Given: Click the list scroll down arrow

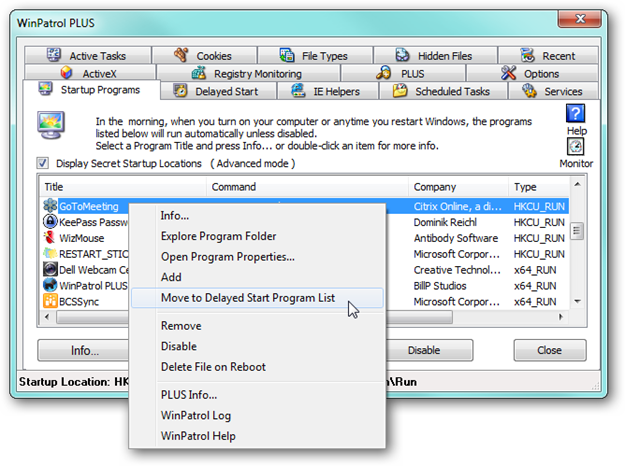Looking at the screenshot, I should (577, 301).
